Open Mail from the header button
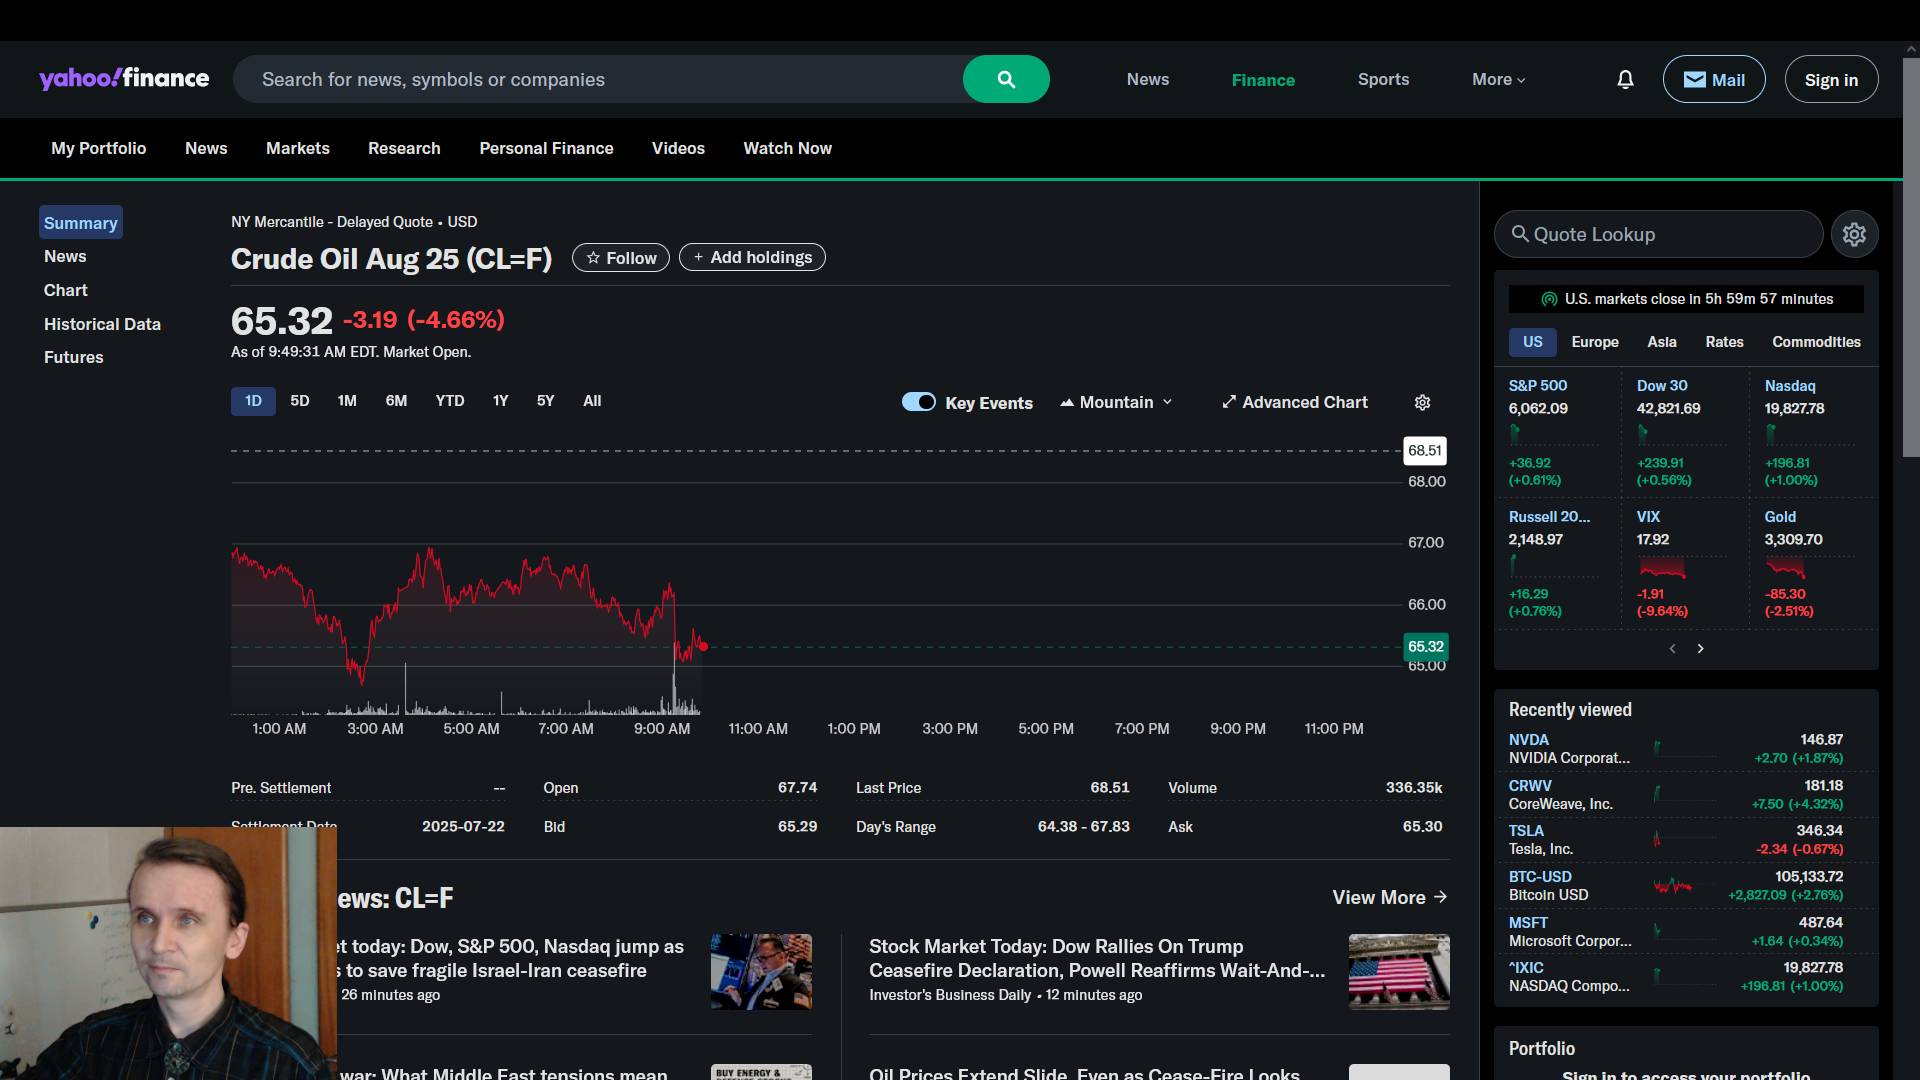Image resolution: width=1920 pixels, height=1080 pixels. (1713, 79)
